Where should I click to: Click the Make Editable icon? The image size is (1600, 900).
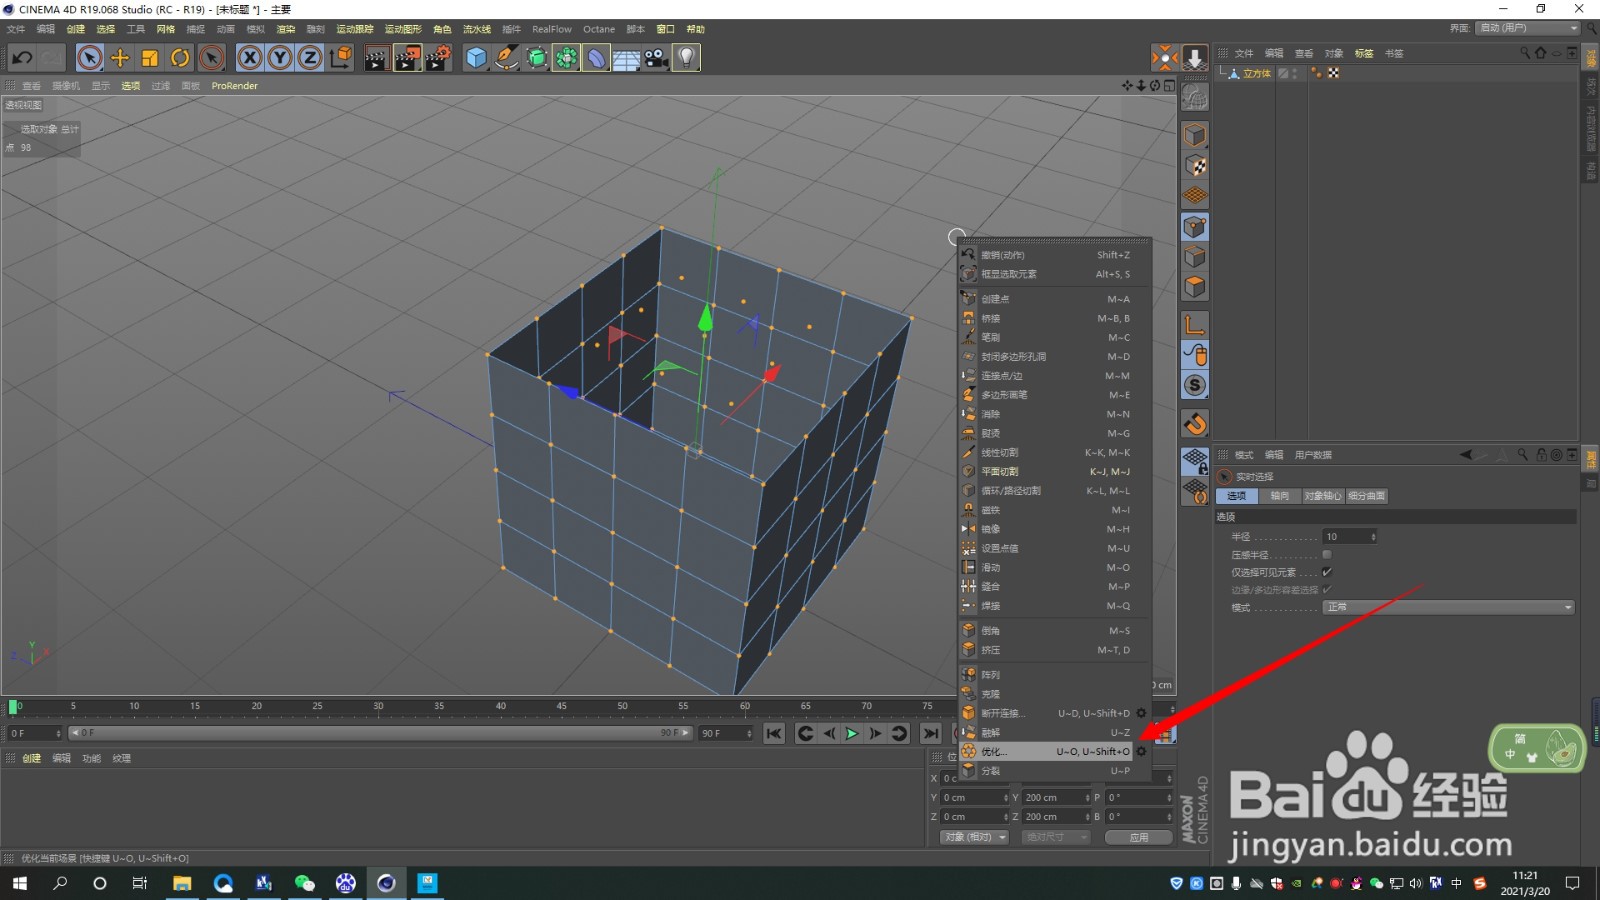1195,97
